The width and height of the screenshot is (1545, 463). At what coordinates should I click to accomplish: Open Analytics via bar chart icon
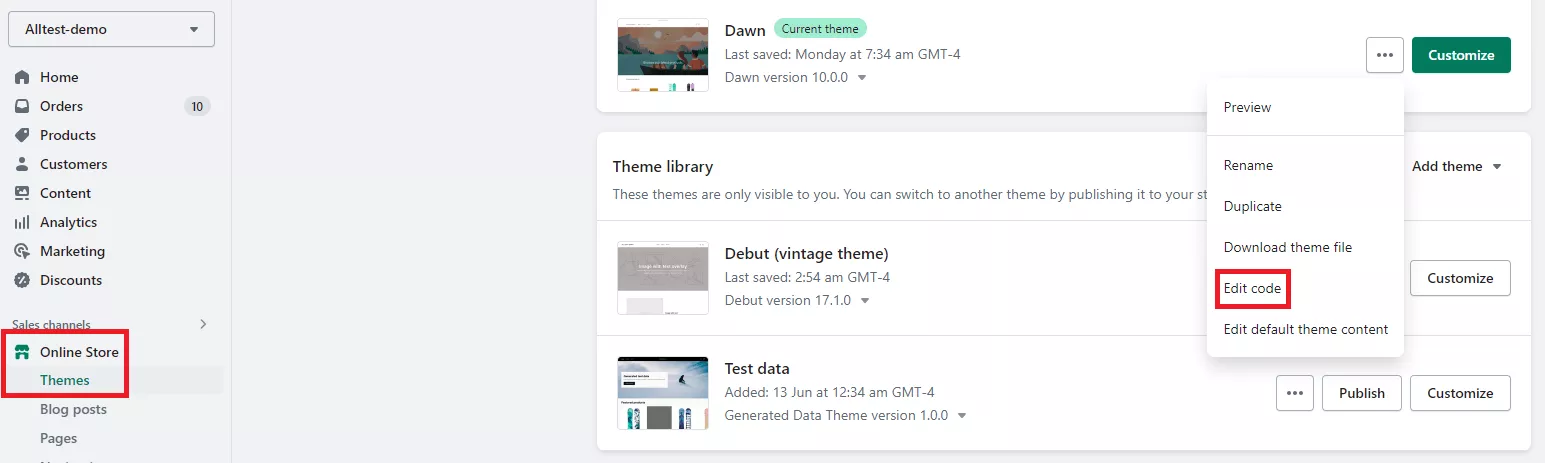coord(22,222)
